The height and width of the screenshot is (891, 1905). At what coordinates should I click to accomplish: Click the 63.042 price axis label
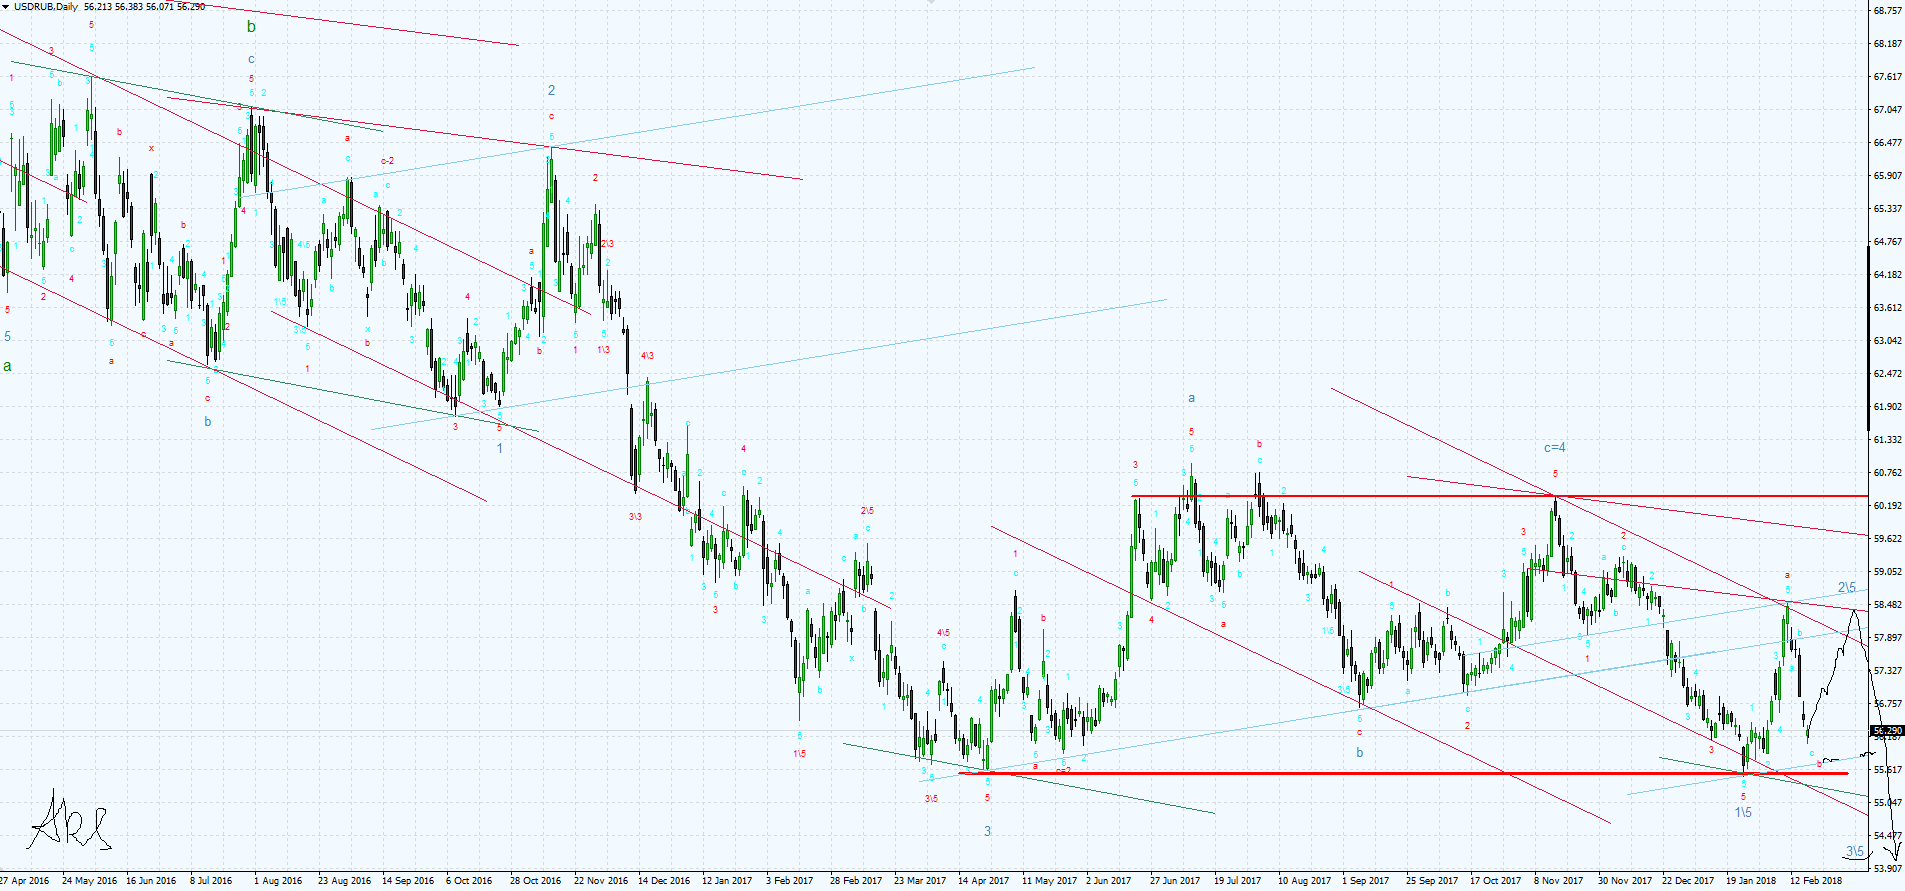point(1888,341)
